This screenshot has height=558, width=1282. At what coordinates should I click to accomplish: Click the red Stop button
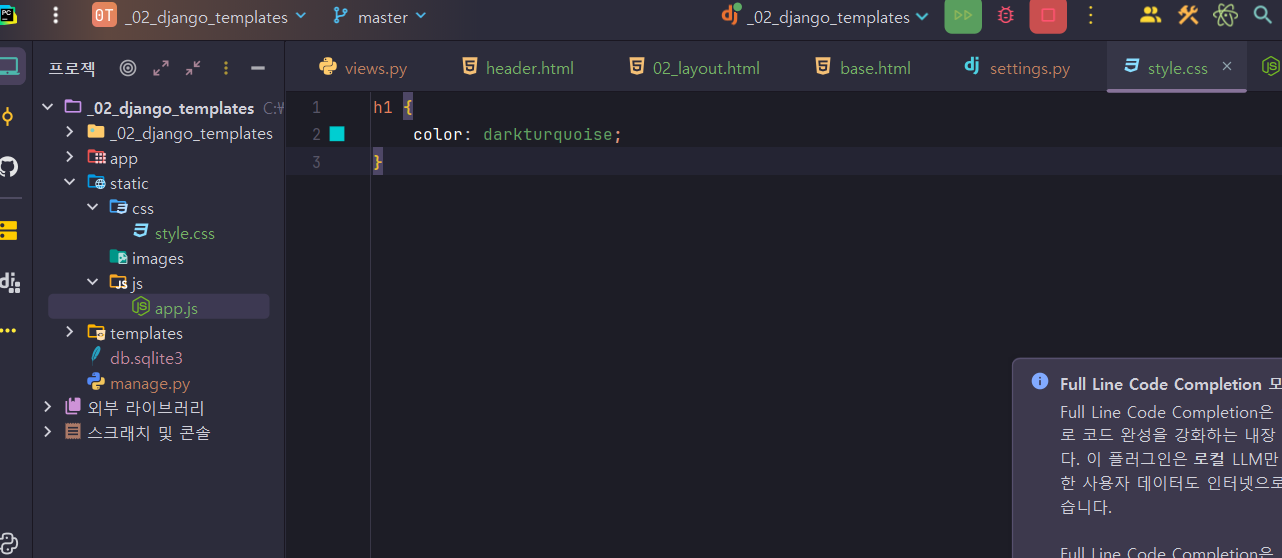pos(1048,16)
